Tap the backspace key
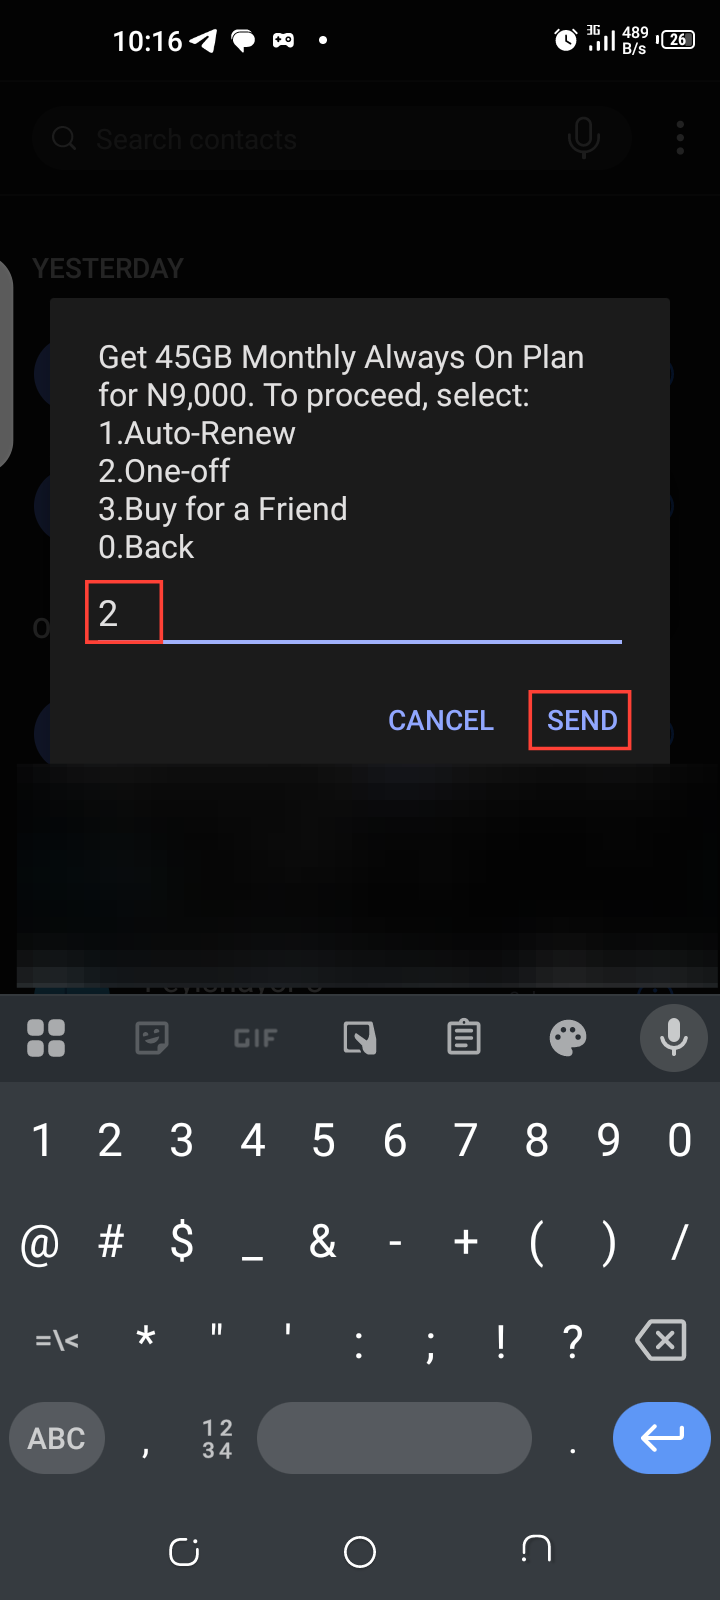The height and width of the screenshot is (1600, 720). 661,1340
